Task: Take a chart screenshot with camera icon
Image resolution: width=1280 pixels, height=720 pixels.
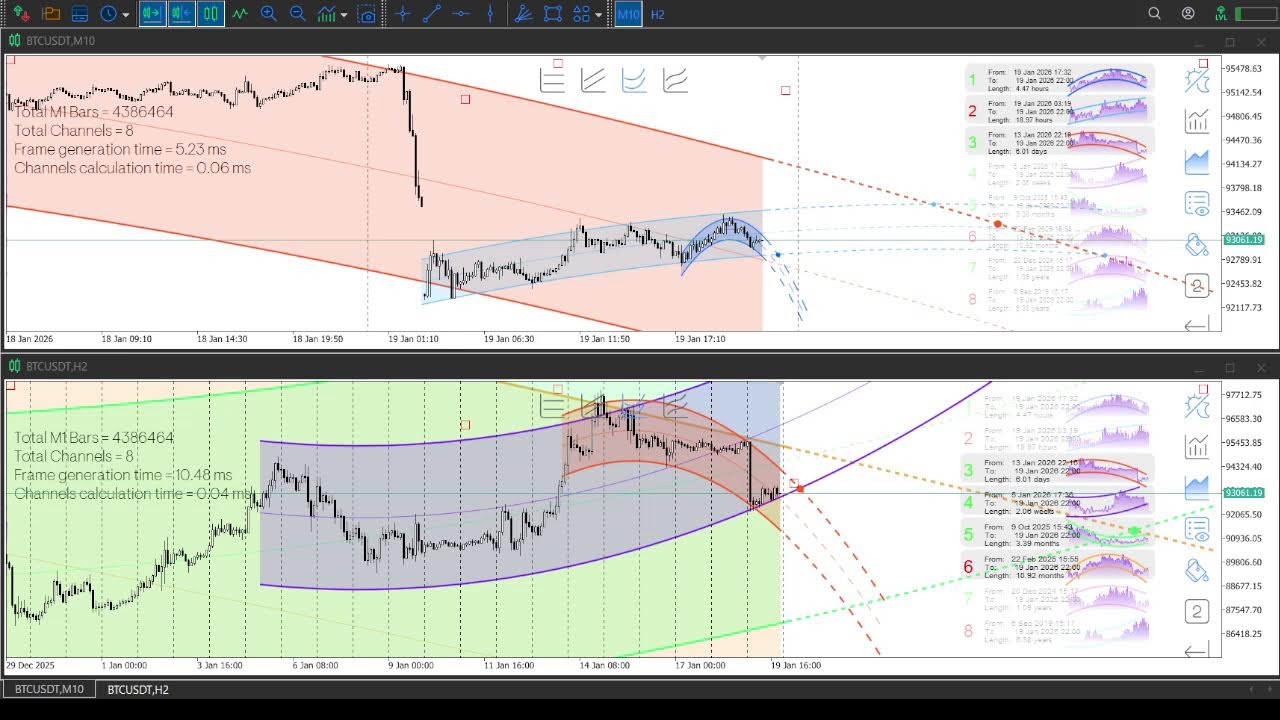Action: tap(367, 14)
